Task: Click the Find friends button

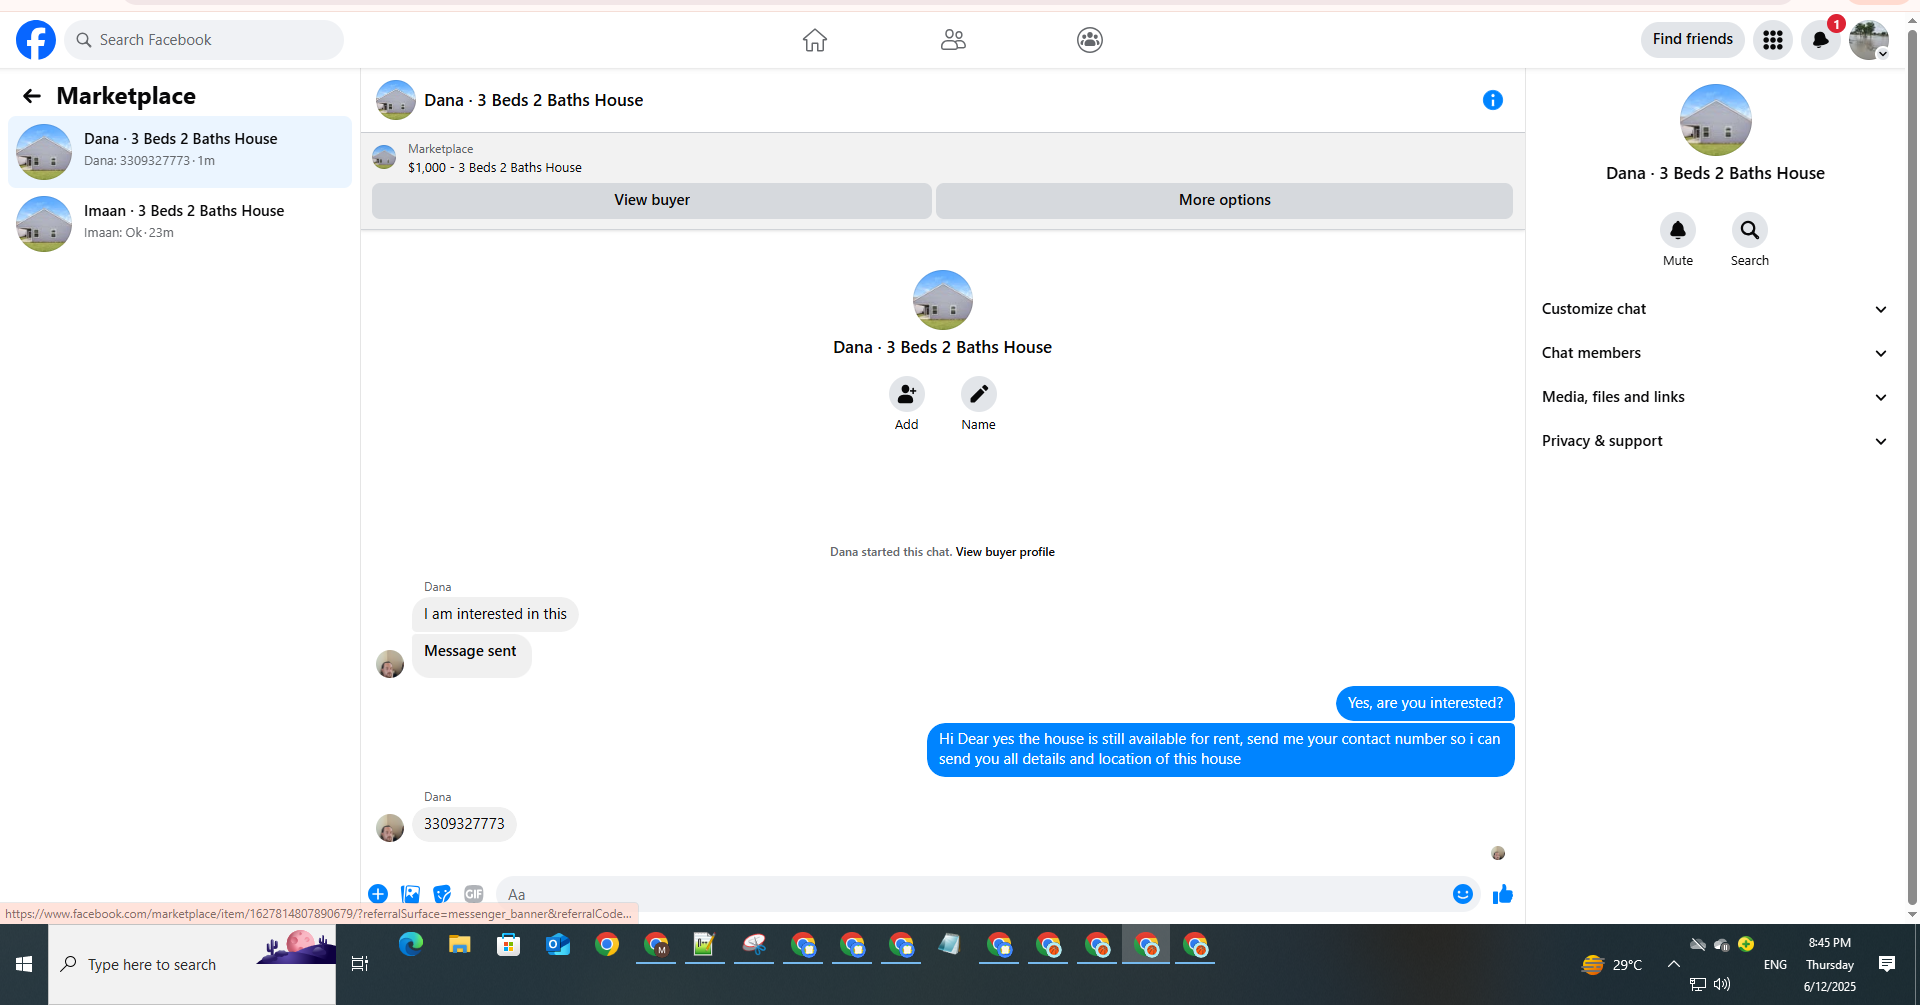Action: coord(1693,39)
